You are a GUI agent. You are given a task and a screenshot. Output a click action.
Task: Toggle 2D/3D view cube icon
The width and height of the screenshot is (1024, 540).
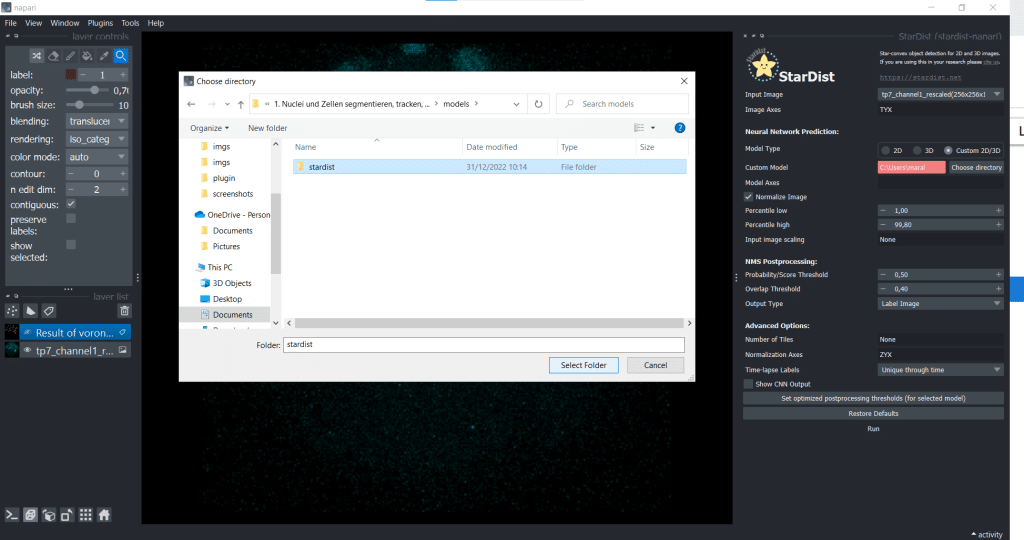pos(31,515)
